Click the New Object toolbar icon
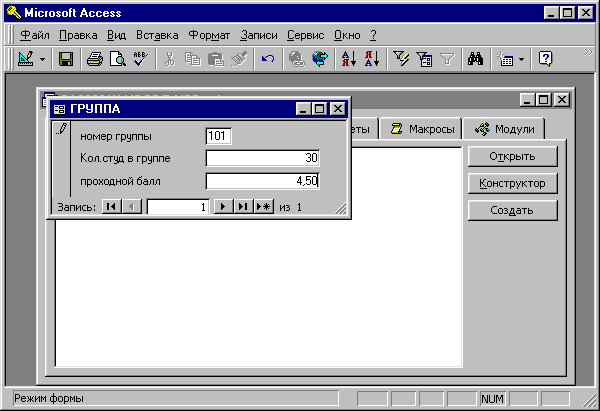The image size is (600, 411). pos(504,59)
